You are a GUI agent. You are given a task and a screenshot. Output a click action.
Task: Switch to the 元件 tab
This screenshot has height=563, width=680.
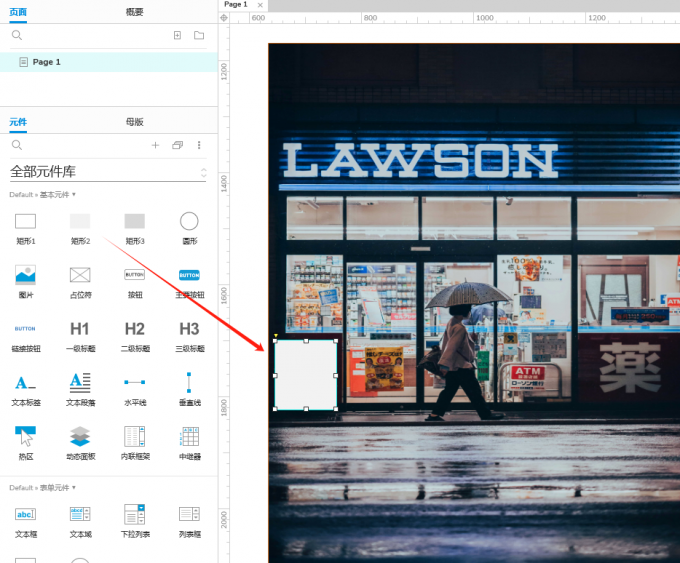click(18, 122)
